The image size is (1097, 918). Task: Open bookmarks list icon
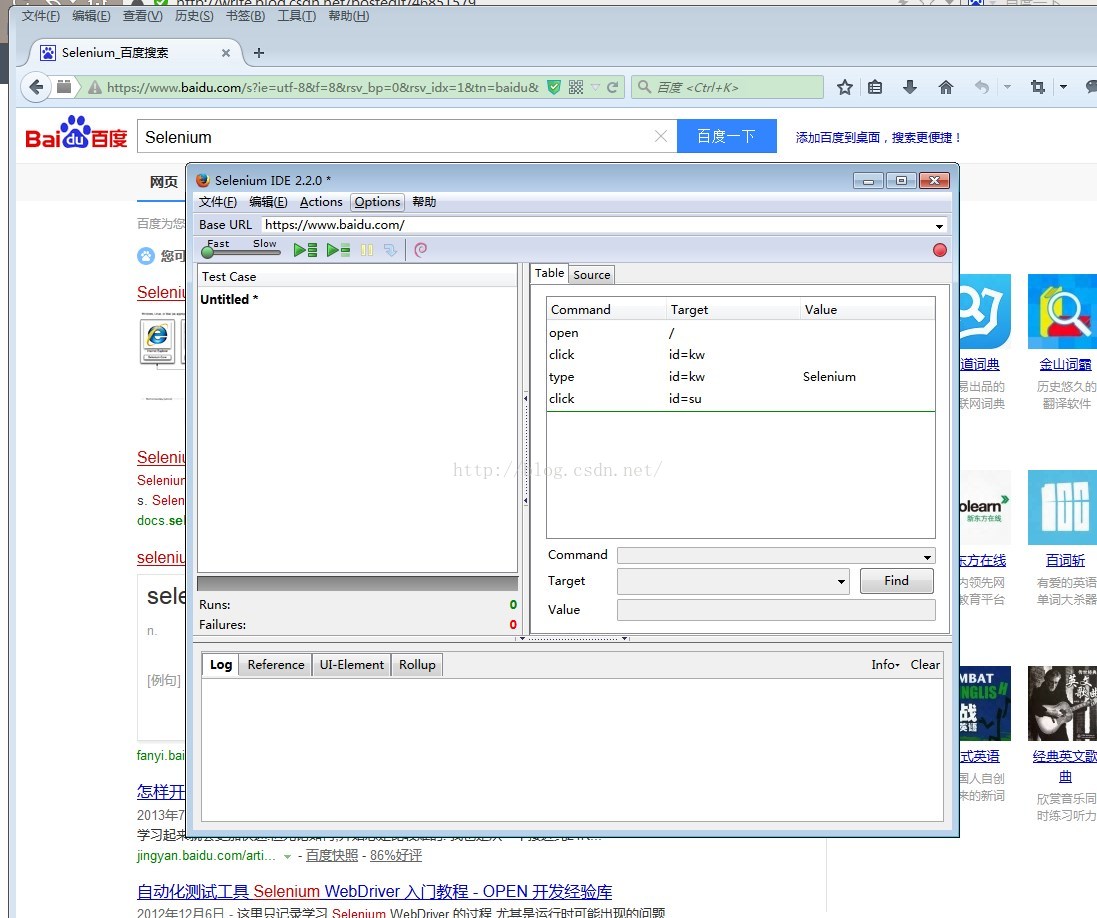pos(875,87)
